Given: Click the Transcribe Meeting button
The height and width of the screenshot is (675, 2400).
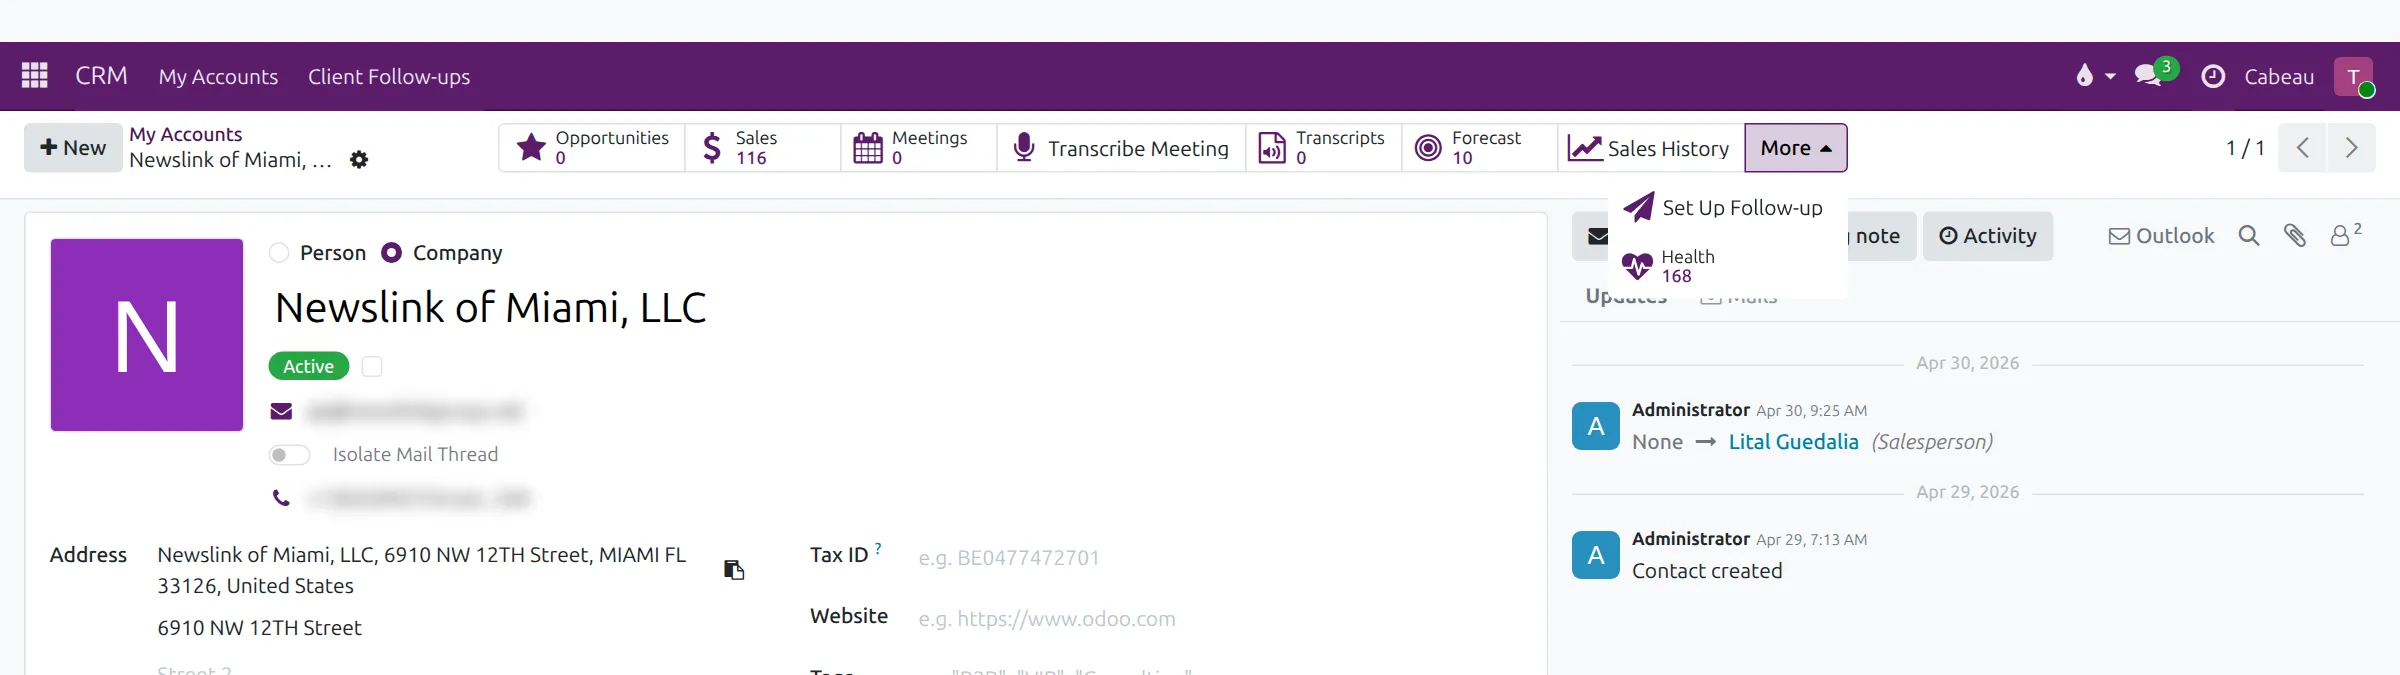Looking at the screenshot, I should tap(1121, 148).
